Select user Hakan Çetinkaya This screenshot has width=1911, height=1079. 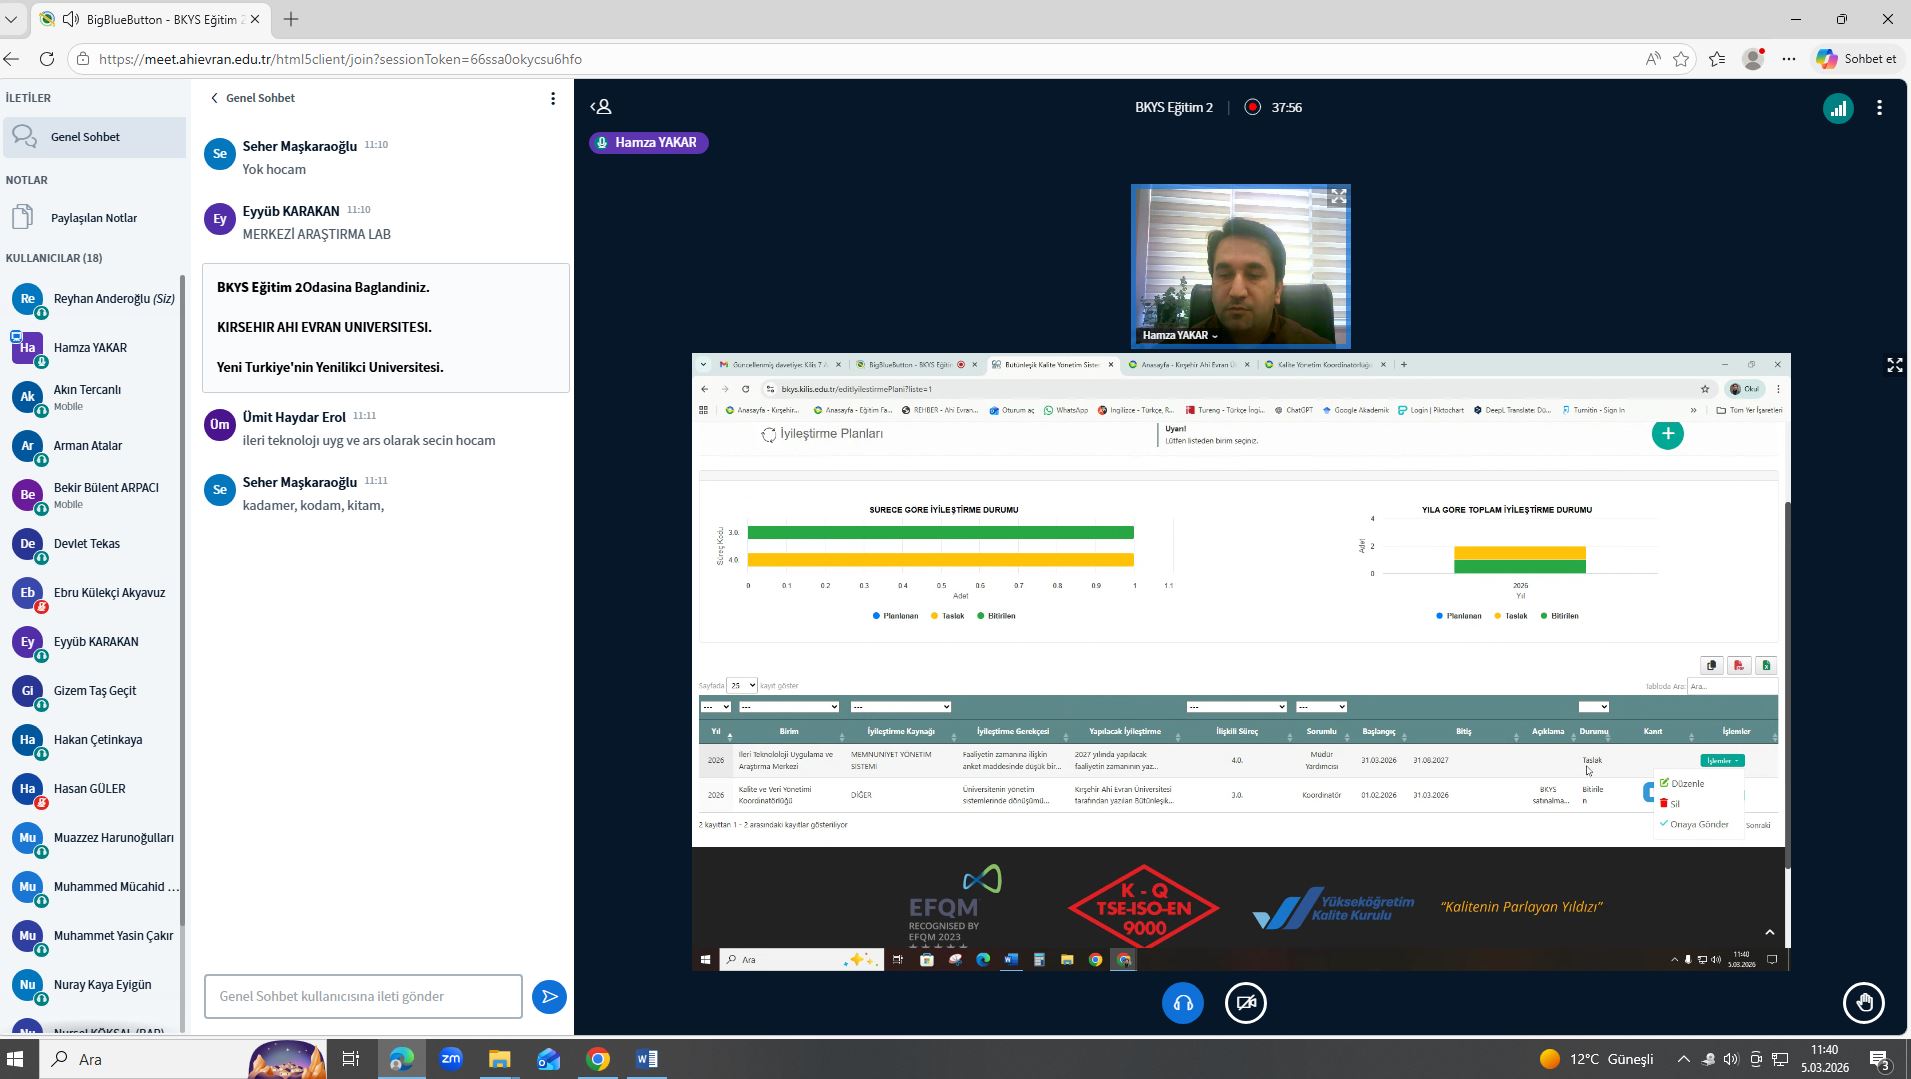click(94, 740)
